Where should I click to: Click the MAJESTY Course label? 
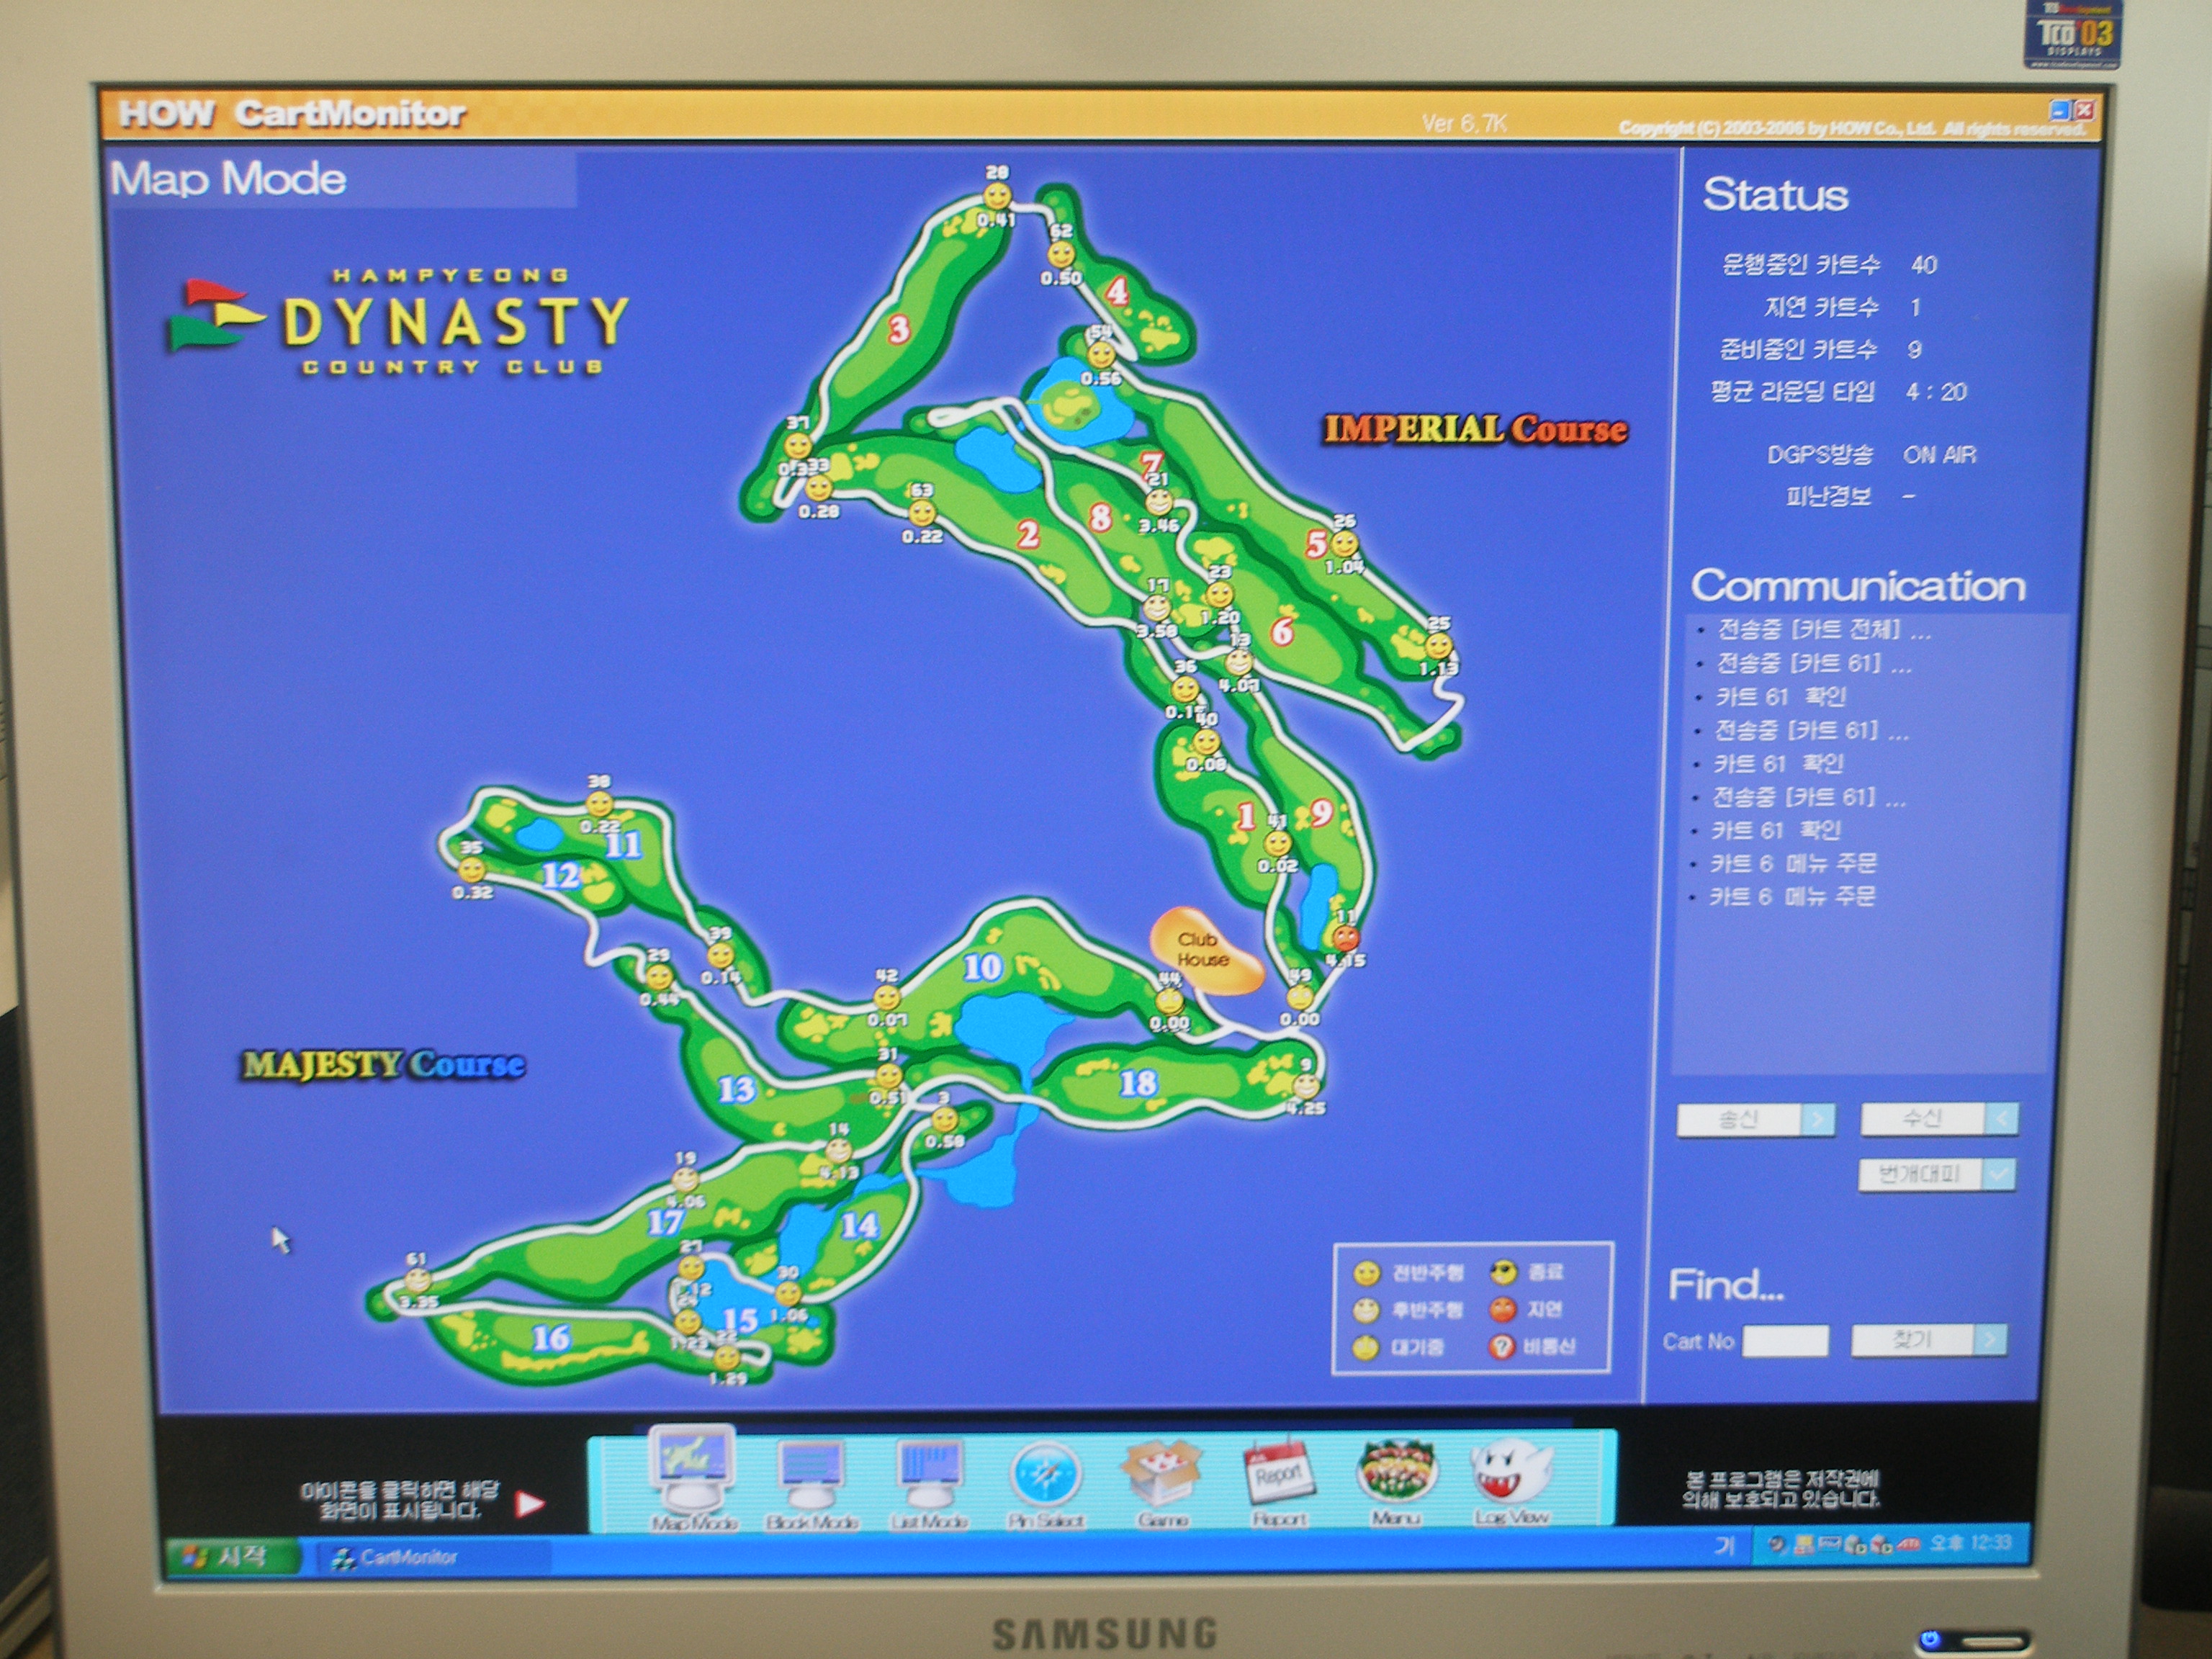(x=384, y=1064)
